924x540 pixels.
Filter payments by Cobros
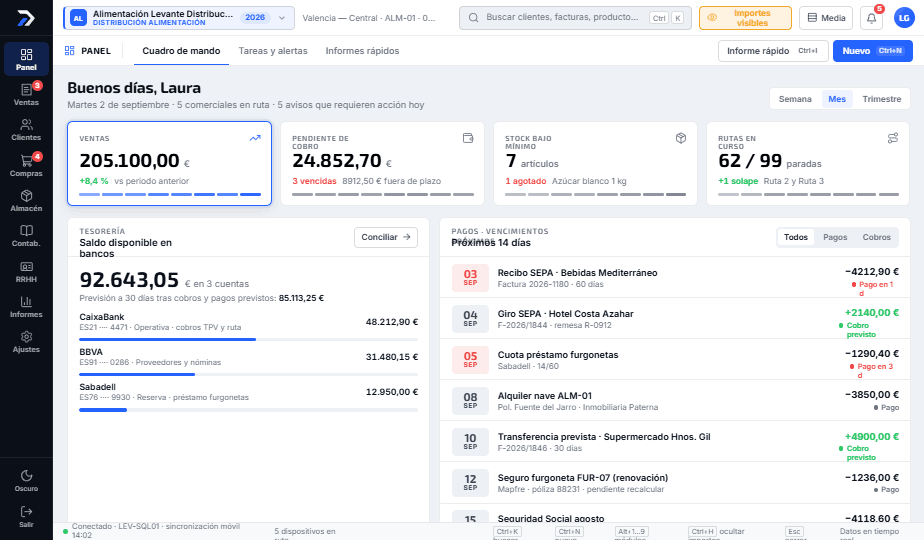tap(876, 237)
